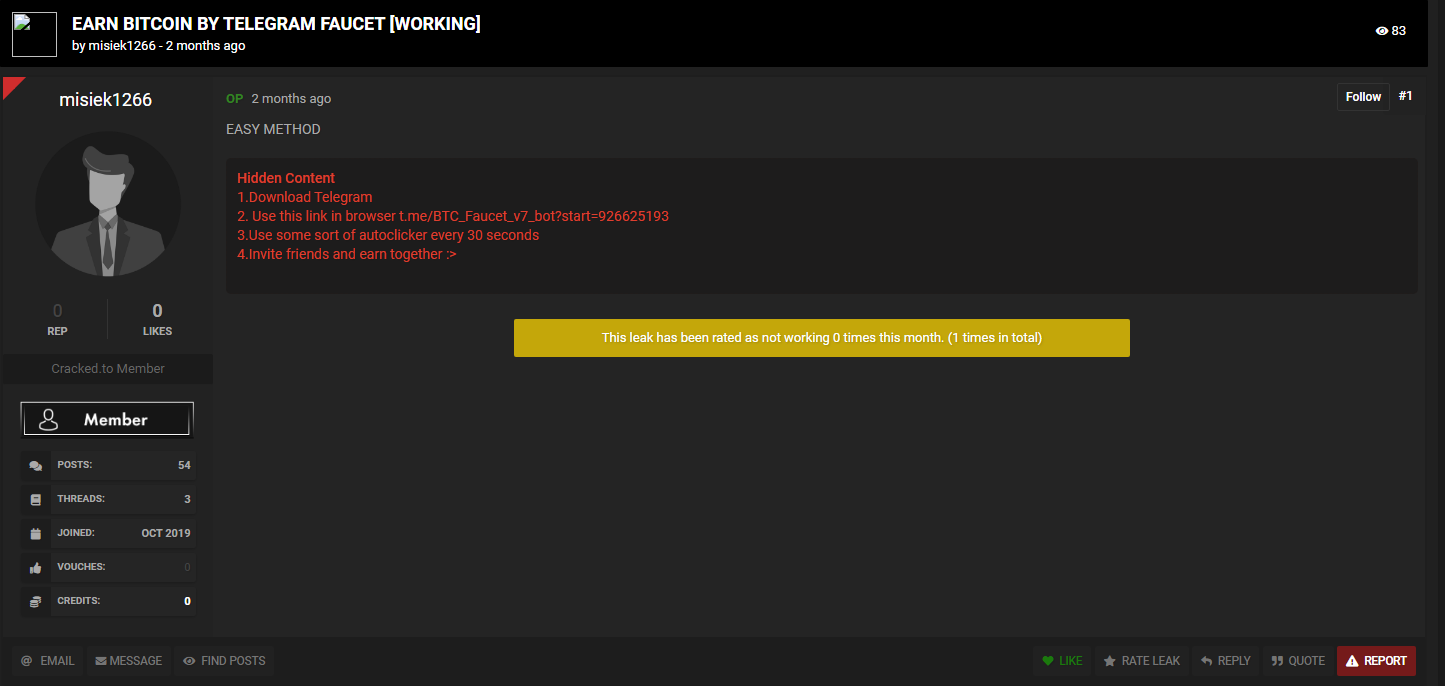
Task: Quote the post using QUOTE button
Action: point(1298,661)
